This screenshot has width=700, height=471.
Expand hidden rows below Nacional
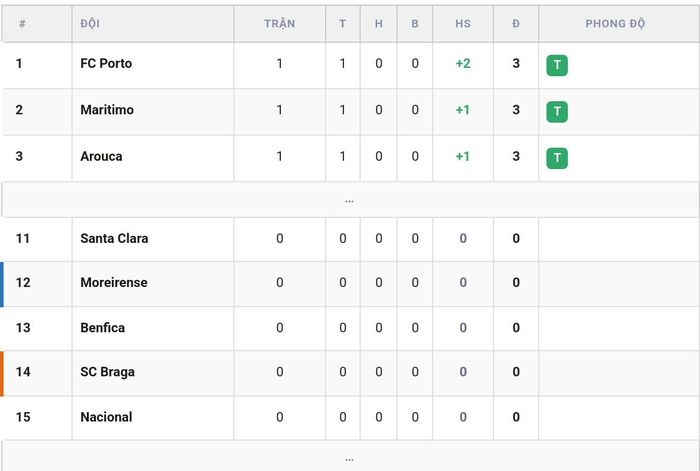pos(350,456)
